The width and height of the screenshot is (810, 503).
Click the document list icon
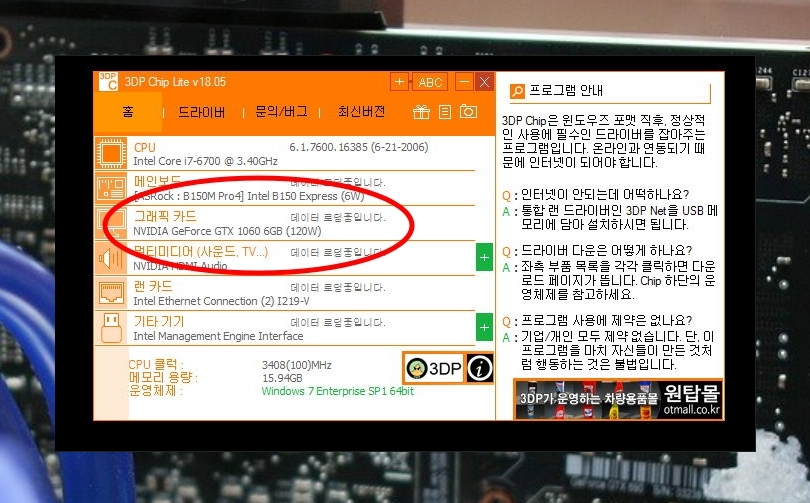point(445,112)
